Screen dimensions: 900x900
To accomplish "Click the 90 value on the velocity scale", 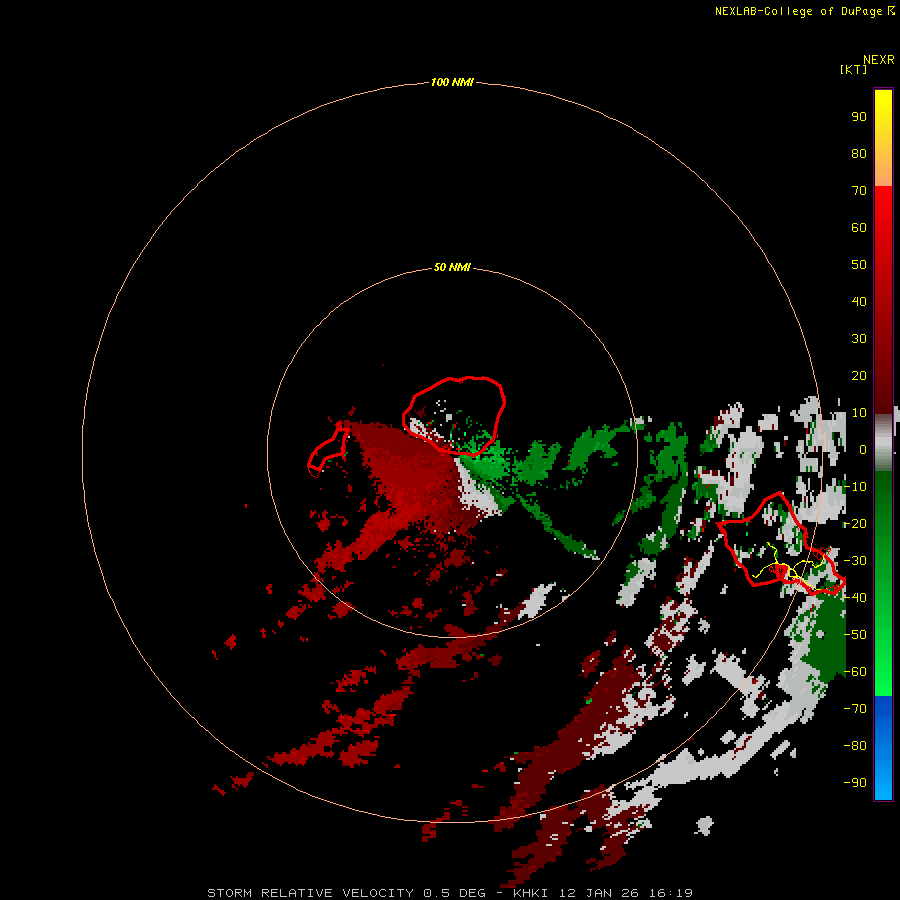I will (859, 117).
